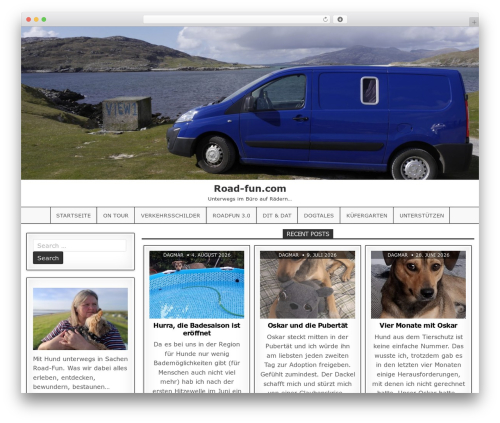Screen dimensions: 500x423
Task: Open the Roadfun 3.0 menu item
Action: click(231, 215)
